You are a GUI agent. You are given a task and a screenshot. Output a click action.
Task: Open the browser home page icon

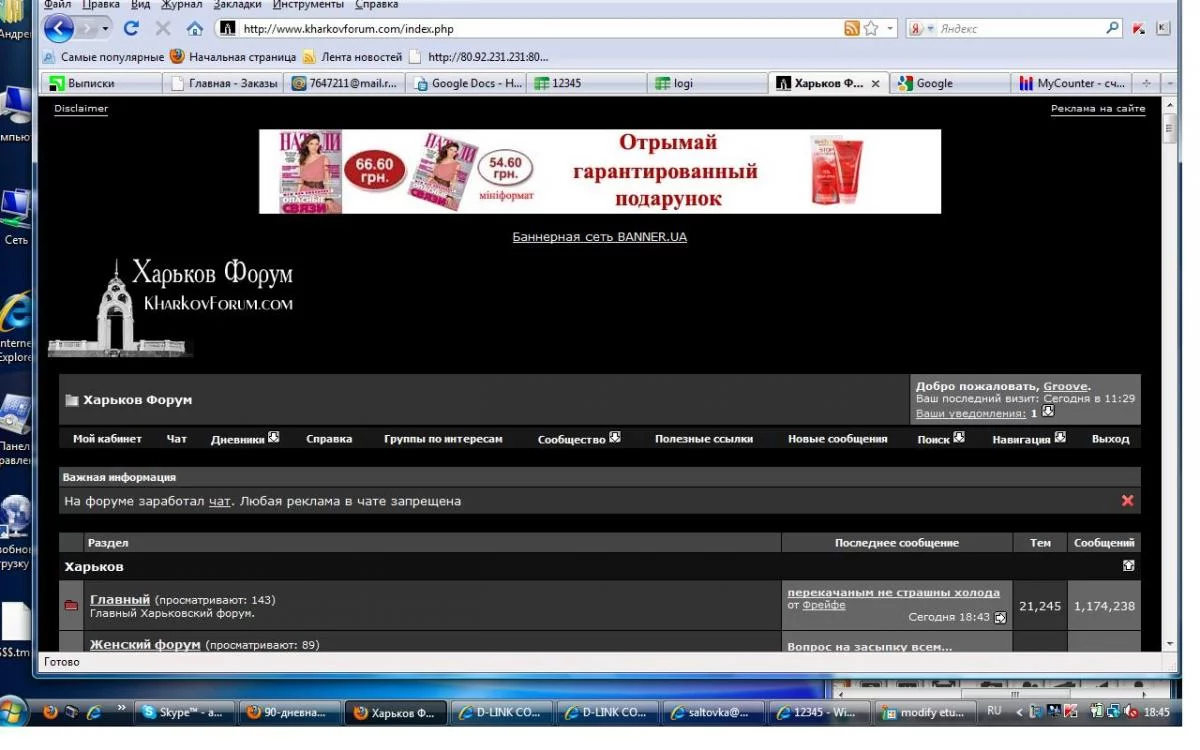(x=194, y=29)
